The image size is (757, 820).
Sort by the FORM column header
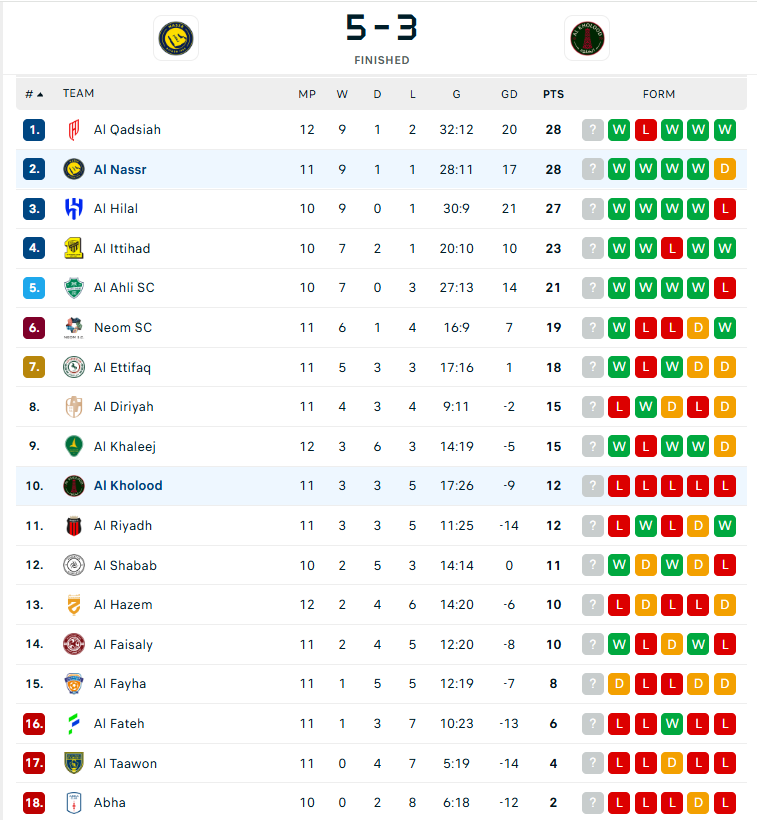point(659,94)
